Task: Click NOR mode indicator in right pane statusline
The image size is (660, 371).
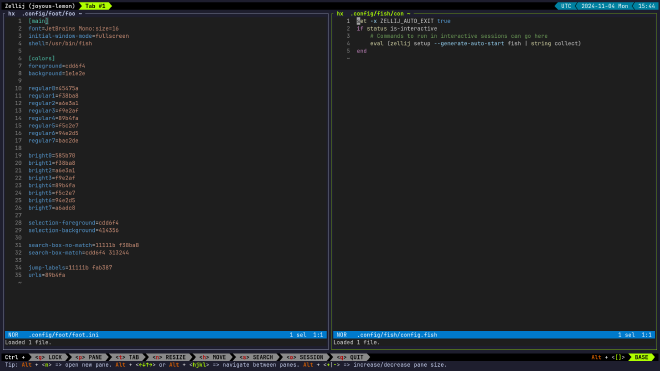Action: [341, 335]
